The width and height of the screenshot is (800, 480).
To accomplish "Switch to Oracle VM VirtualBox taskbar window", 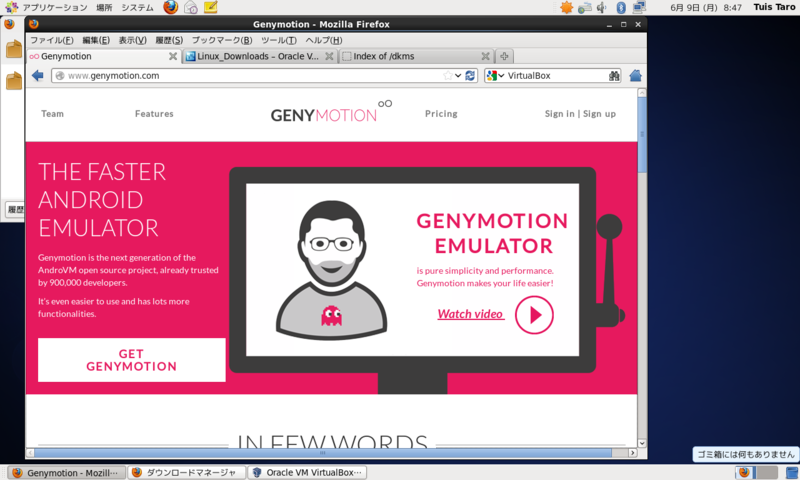I will pyautogui.click(x=308, y=472).
